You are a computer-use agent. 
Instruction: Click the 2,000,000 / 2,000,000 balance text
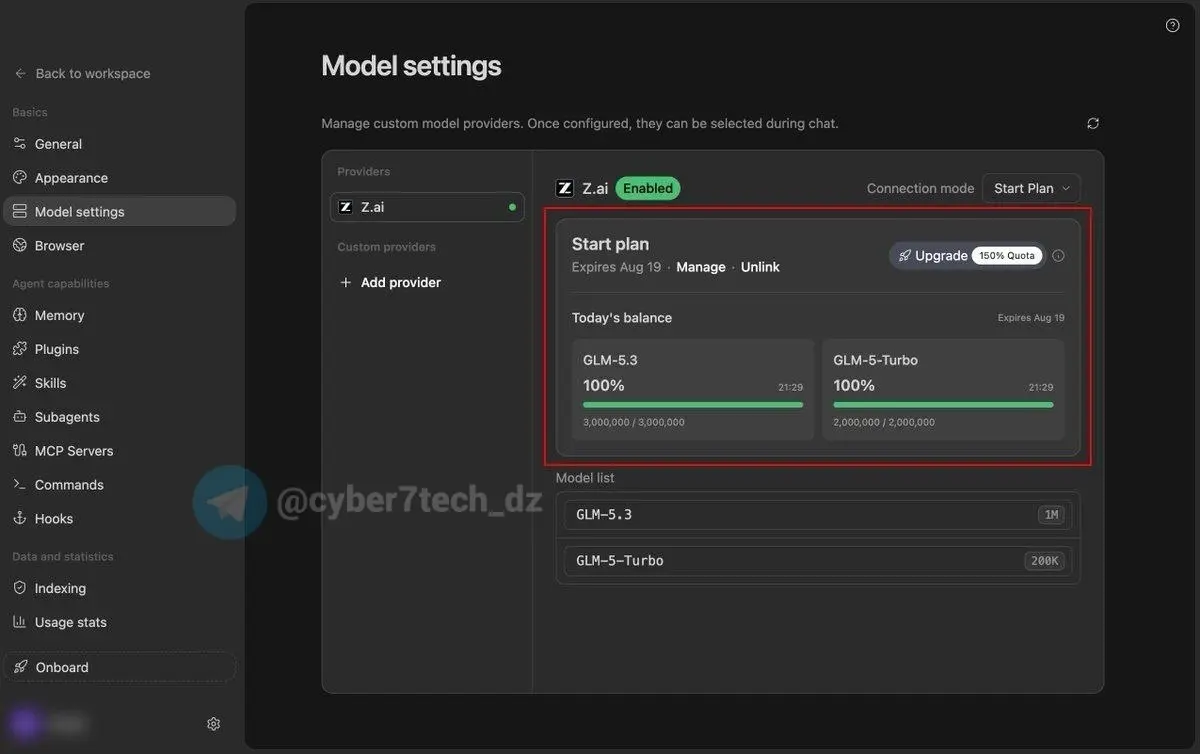pos(884,422)
